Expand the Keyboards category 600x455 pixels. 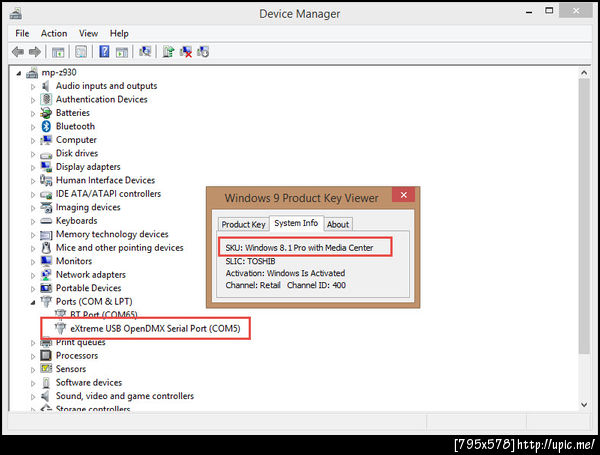pos(33,222)
